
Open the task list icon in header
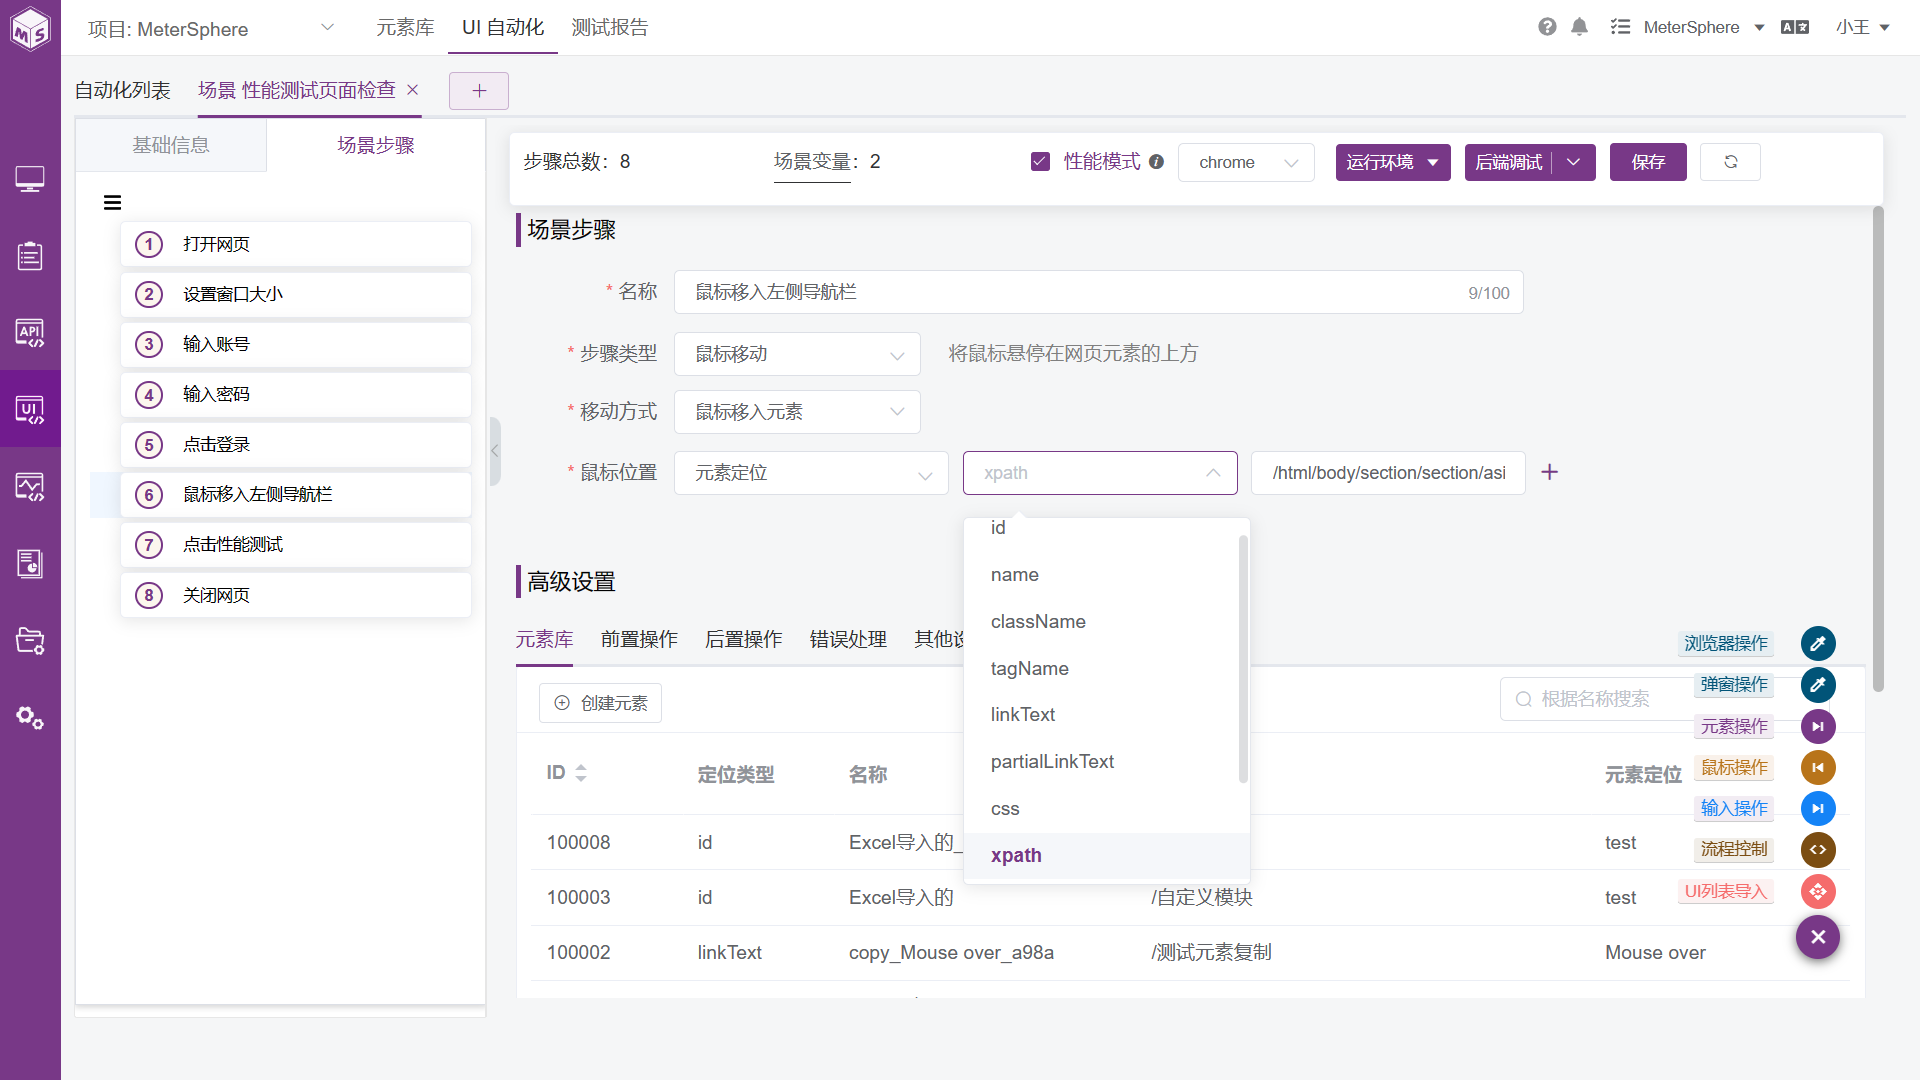[1620, 27]
